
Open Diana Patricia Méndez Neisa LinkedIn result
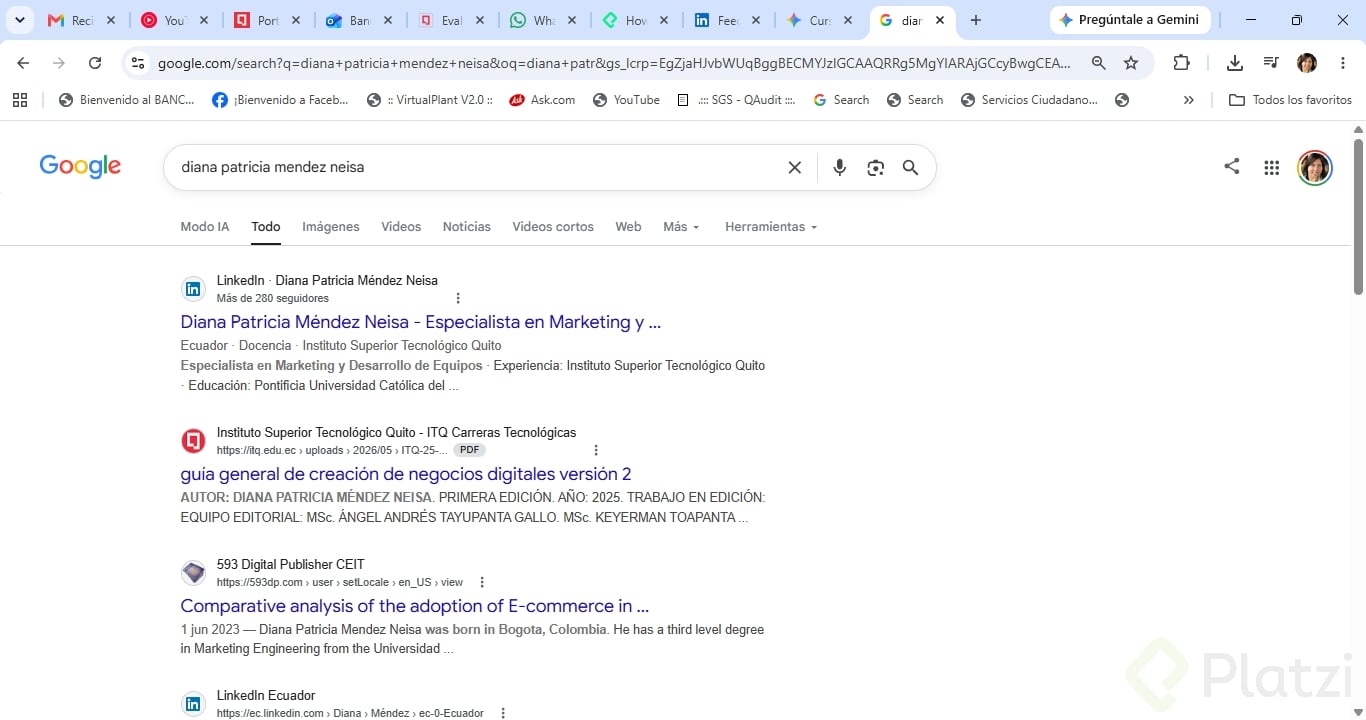pos(421,322)
